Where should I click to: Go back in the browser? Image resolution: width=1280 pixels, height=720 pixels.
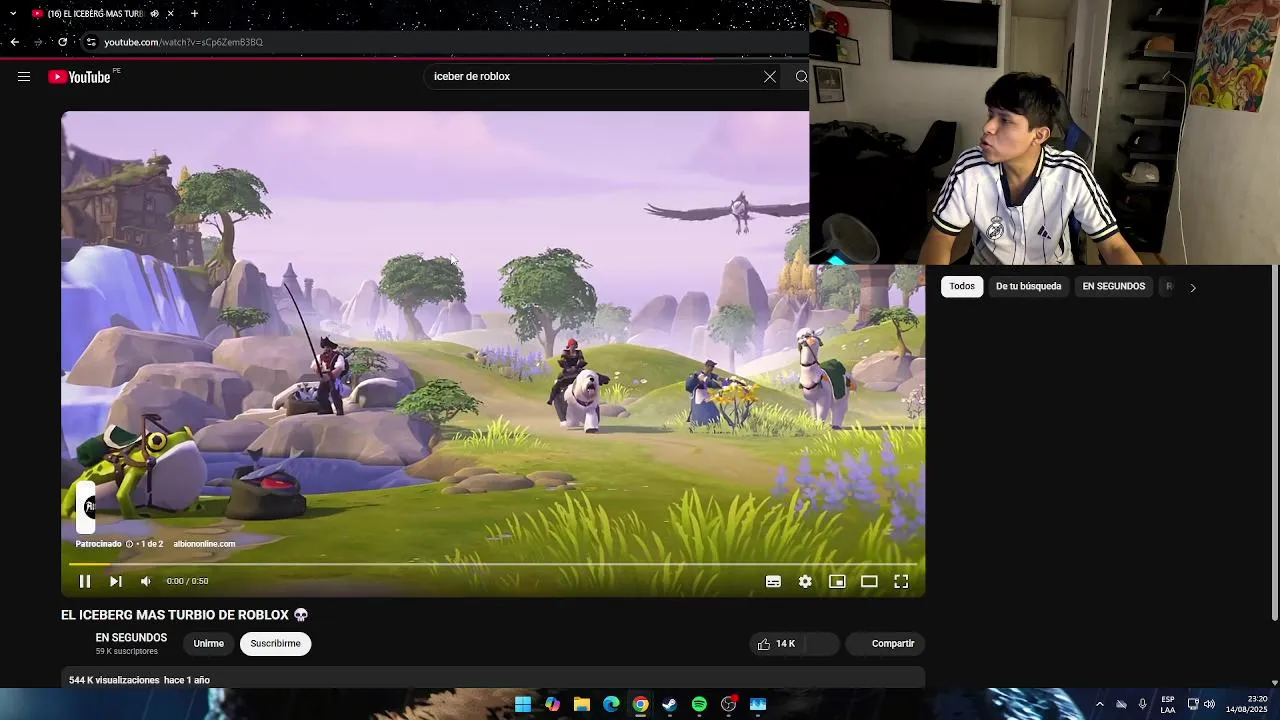click(x=14, y=42)
